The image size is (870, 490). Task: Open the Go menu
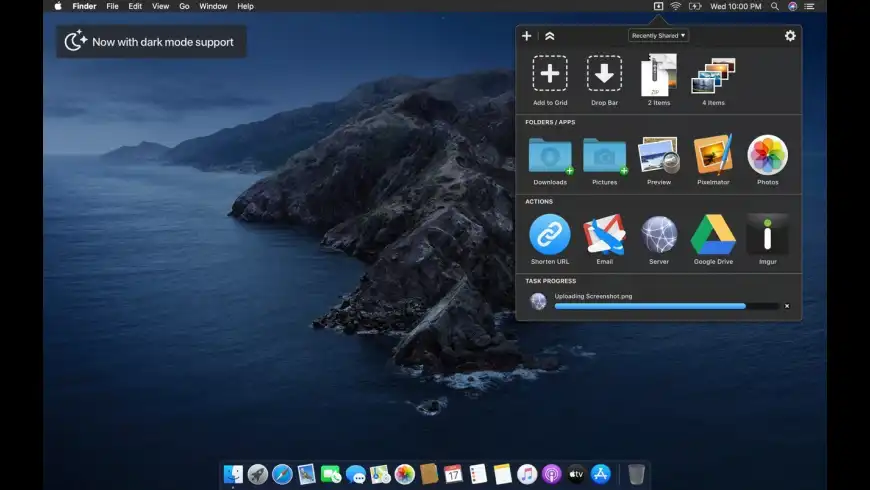[184, 6]
